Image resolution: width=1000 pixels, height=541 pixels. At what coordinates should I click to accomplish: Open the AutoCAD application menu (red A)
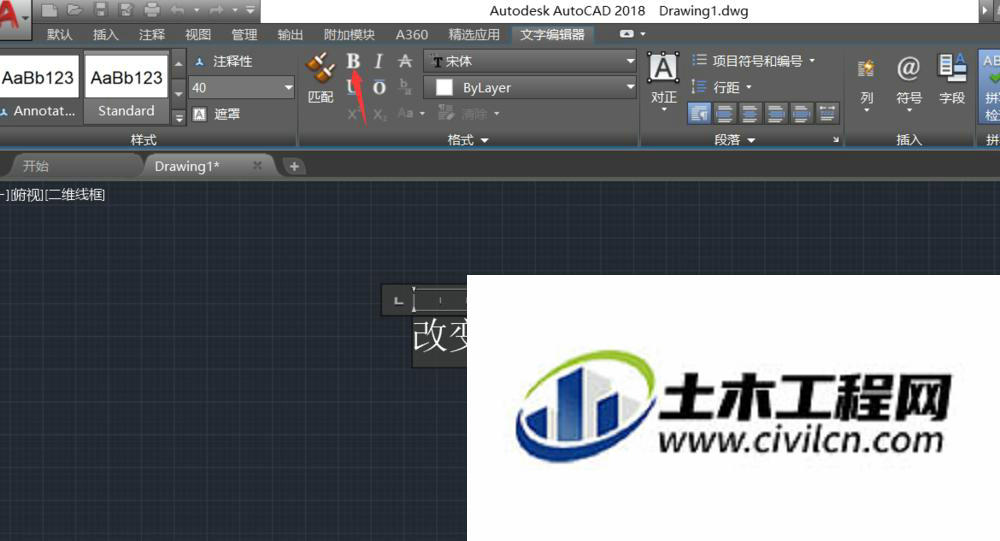coord(13,18)
